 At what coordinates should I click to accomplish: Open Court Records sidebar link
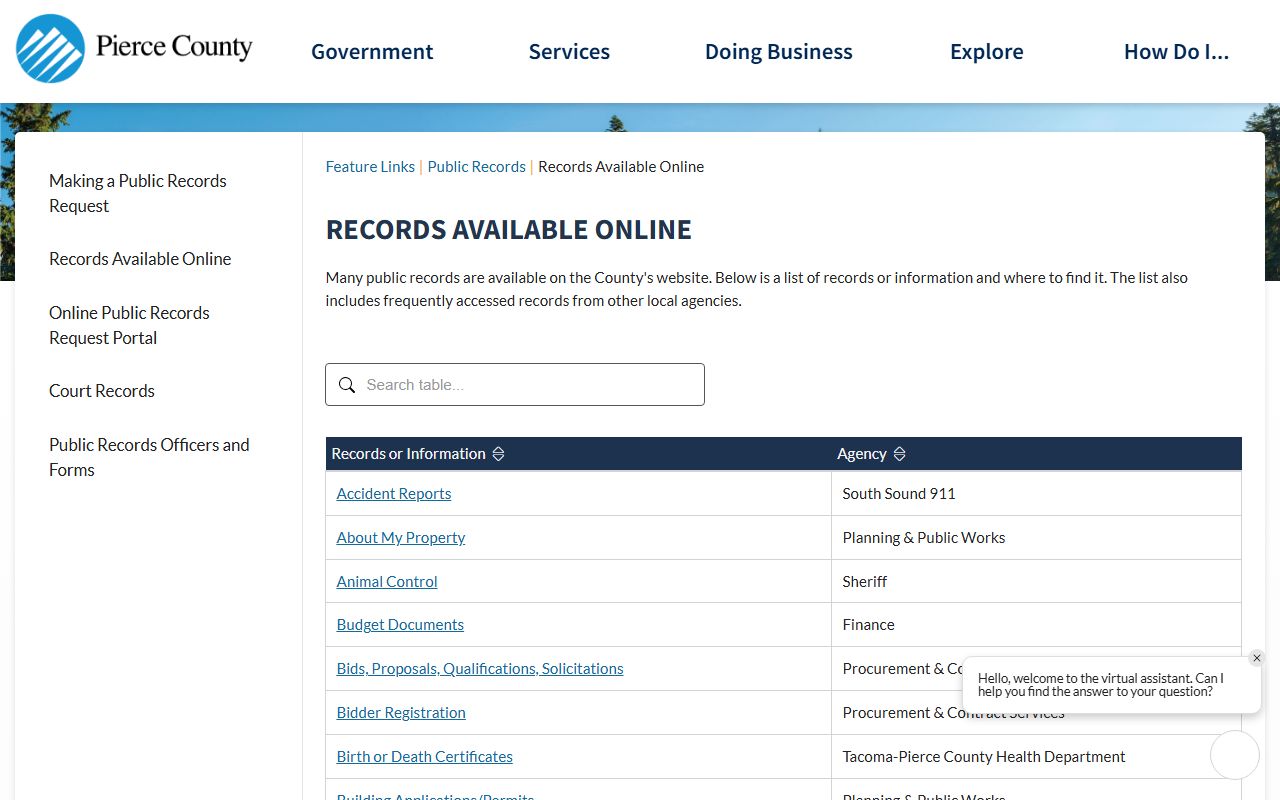tap(102, 391)
